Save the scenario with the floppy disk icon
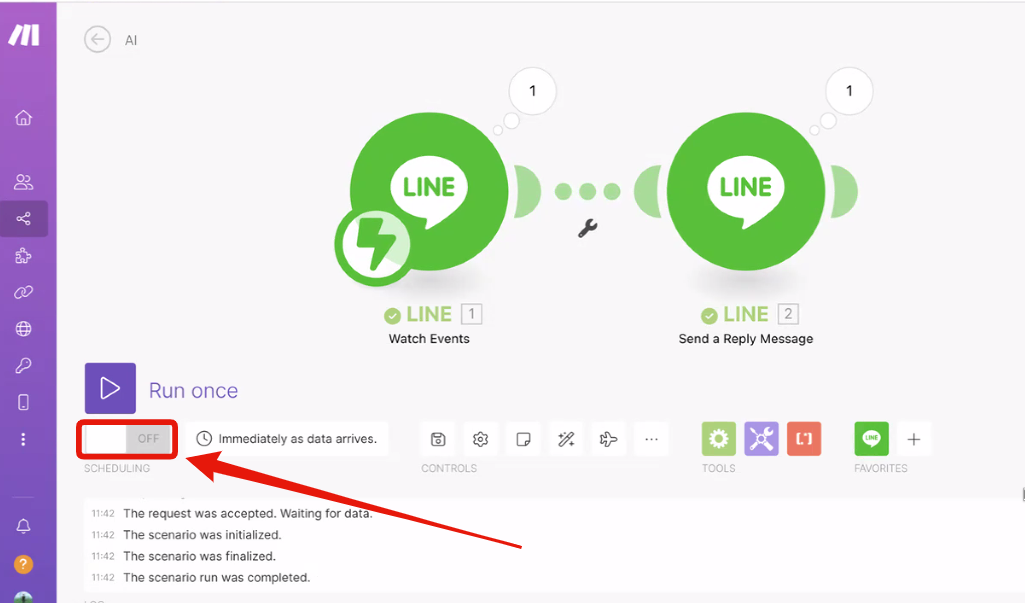 pyautogui.click(x=438, y=439)
